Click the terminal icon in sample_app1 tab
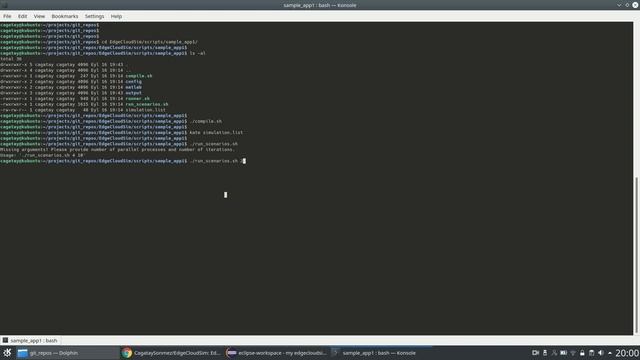640x360 pixels. point(5,340)
